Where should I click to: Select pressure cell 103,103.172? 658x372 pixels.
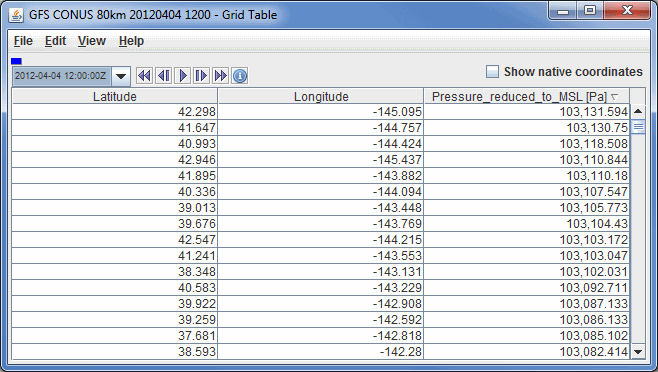(527, 239)
